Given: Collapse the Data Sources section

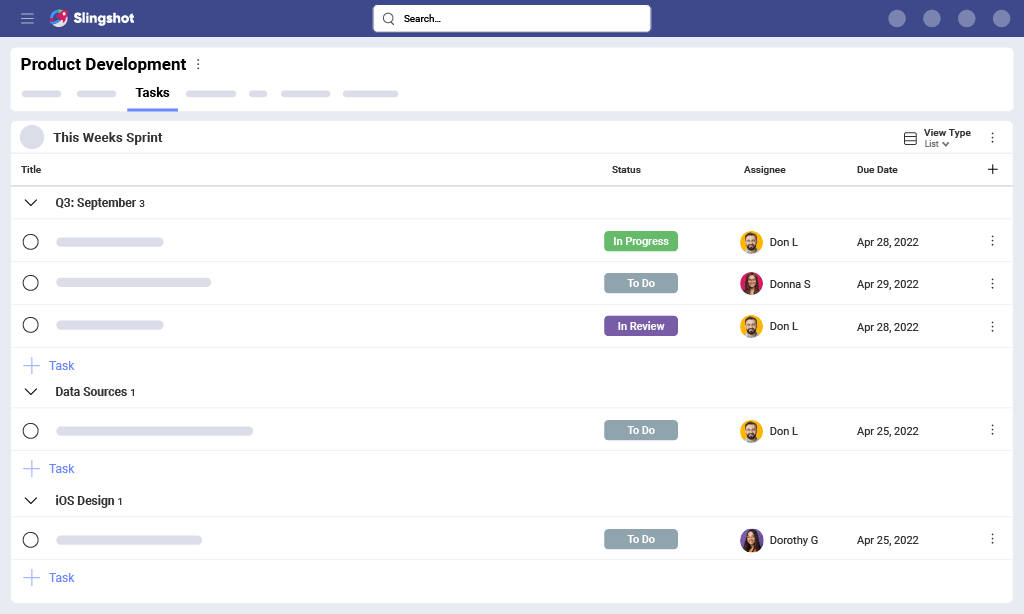Looking at the screenshot, I should coord(31,392).
